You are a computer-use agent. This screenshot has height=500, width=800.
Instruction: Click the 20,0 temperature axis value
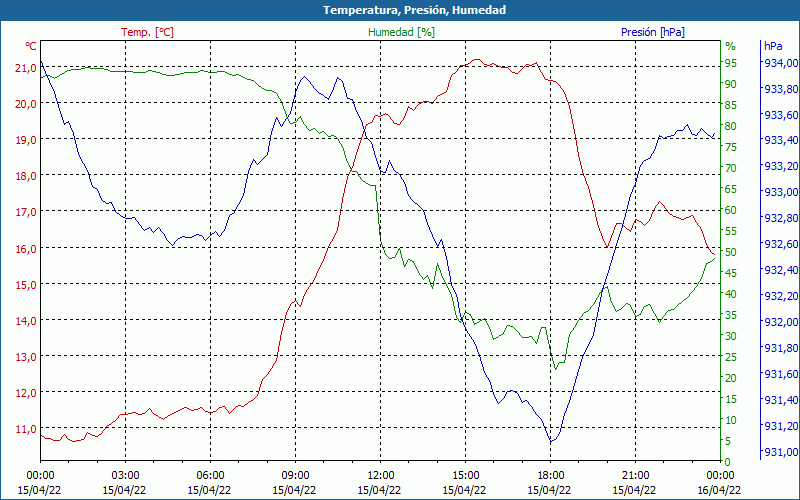tap(26, 104)
